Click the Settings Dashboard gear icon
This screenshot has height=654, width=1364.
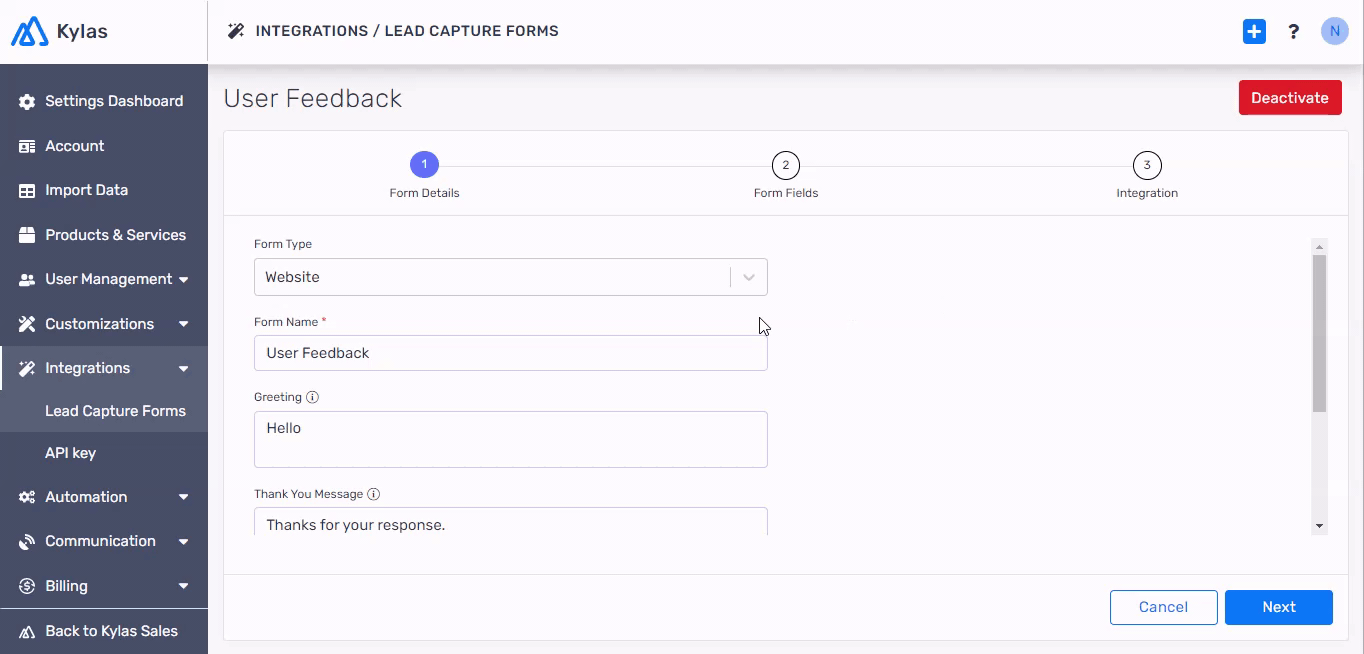tap(27, 102)
